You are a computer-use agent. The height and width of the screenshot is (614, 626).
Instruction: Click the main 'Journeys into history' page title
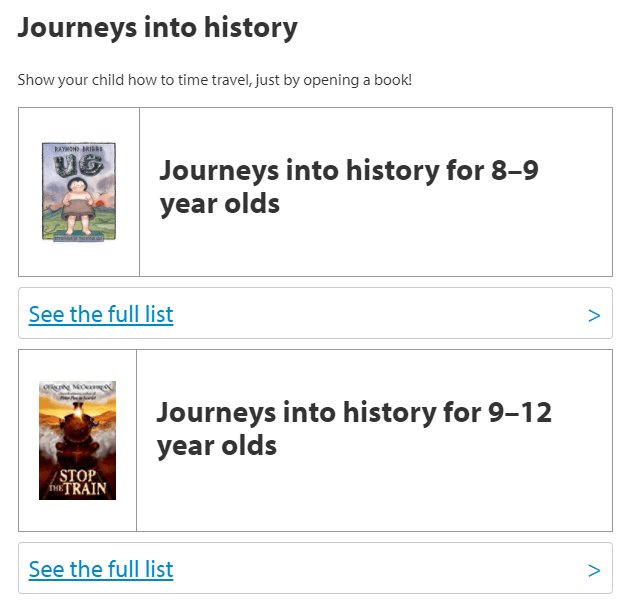(158, 28)
